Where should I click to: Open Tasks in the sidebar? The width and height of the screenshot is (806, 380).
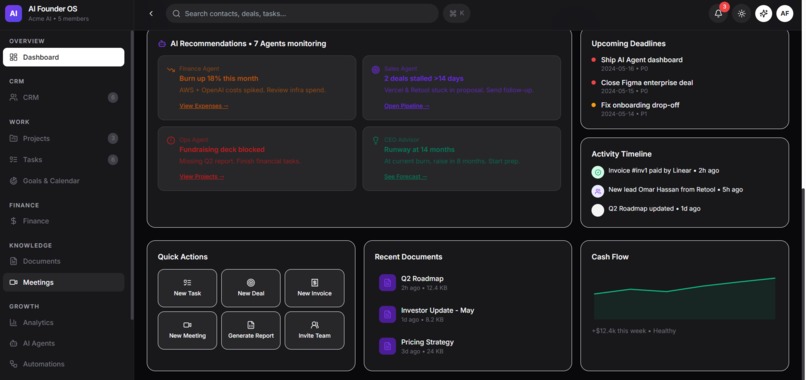[x=64, y=159]
